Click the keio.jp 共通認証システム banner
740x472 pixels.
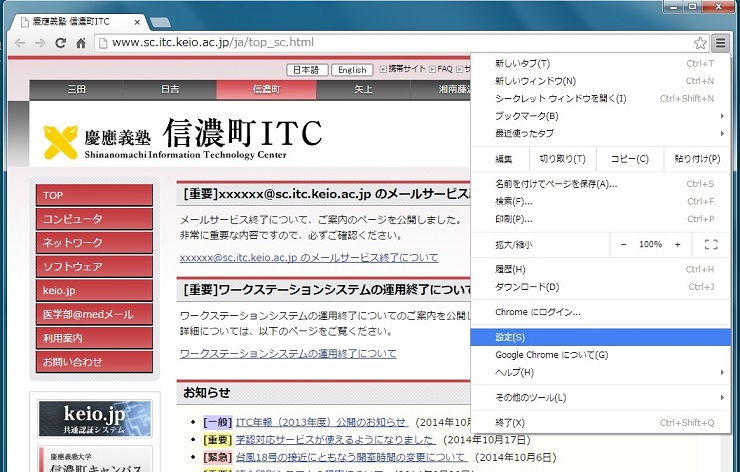pos(95,419)
